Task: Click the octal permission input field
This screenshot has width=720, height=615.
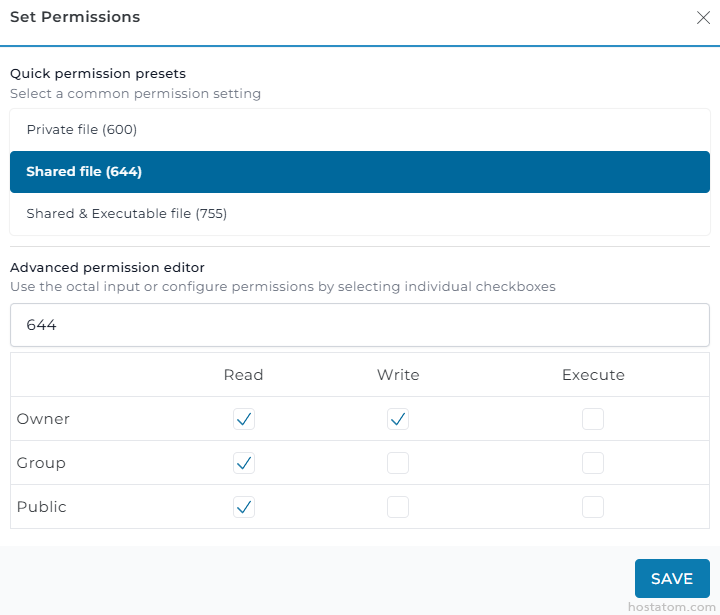Action: tap(359, 325)
